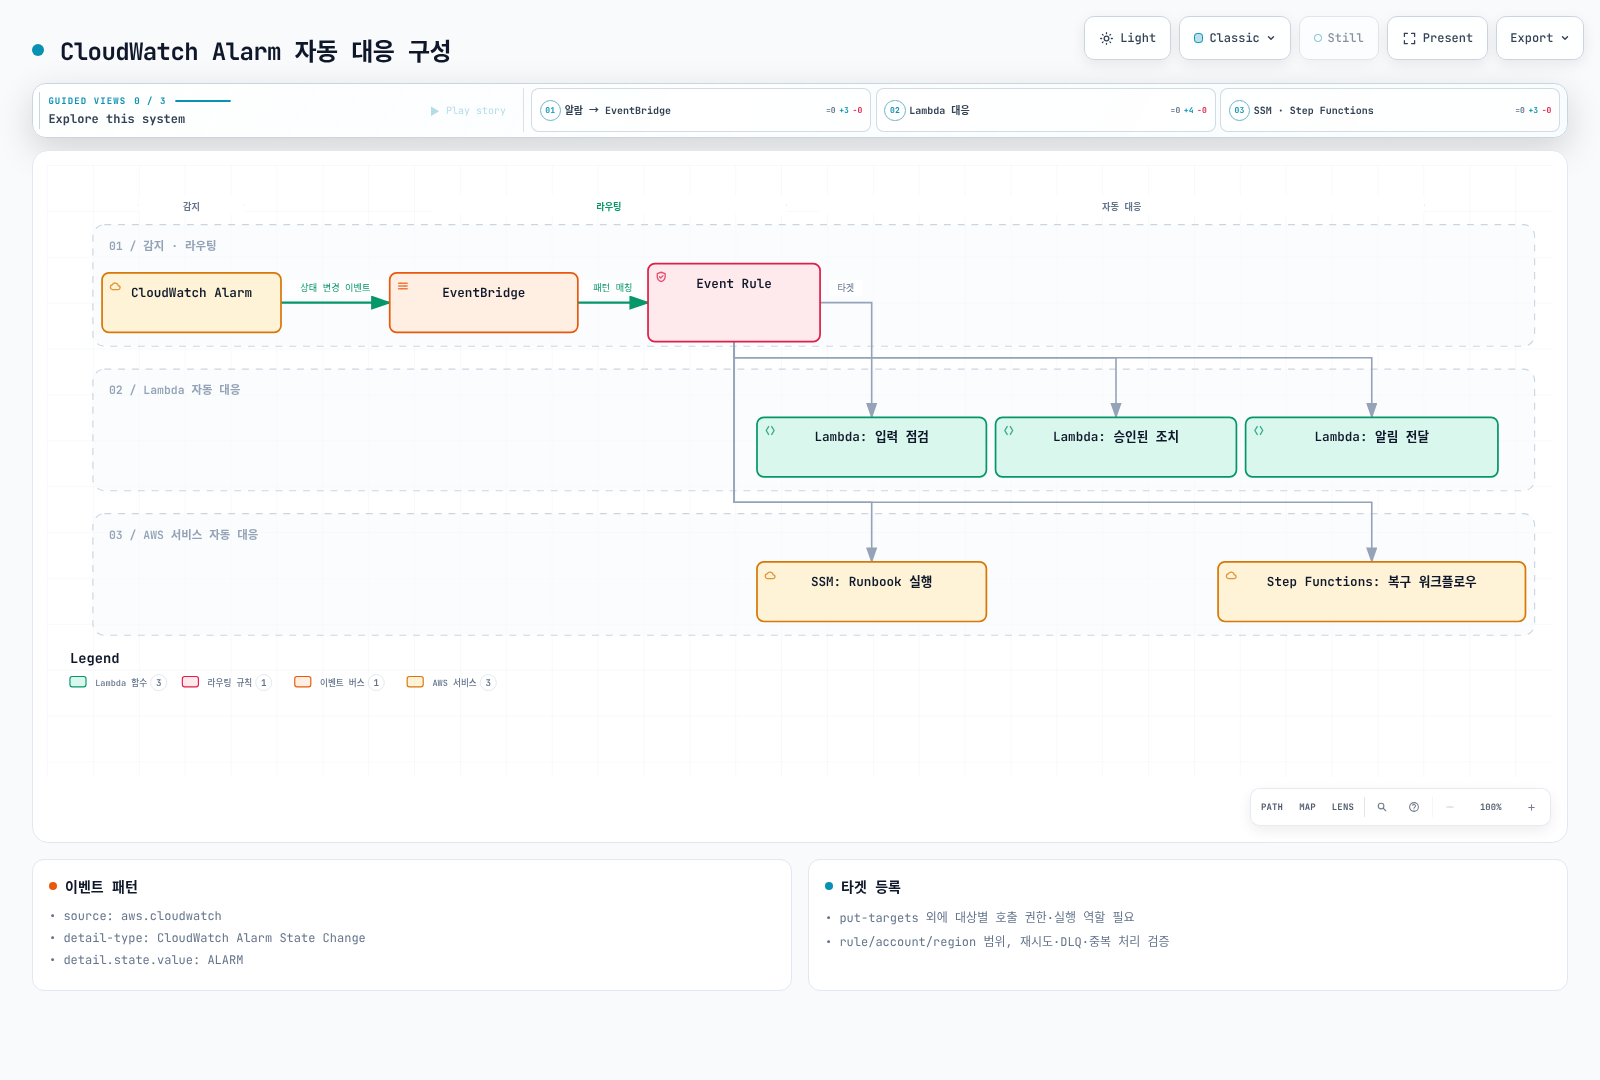Toggle AWS 서비스 legend filter
1600x1080 pixels.
pyautogui.click(x=450, y=683)
